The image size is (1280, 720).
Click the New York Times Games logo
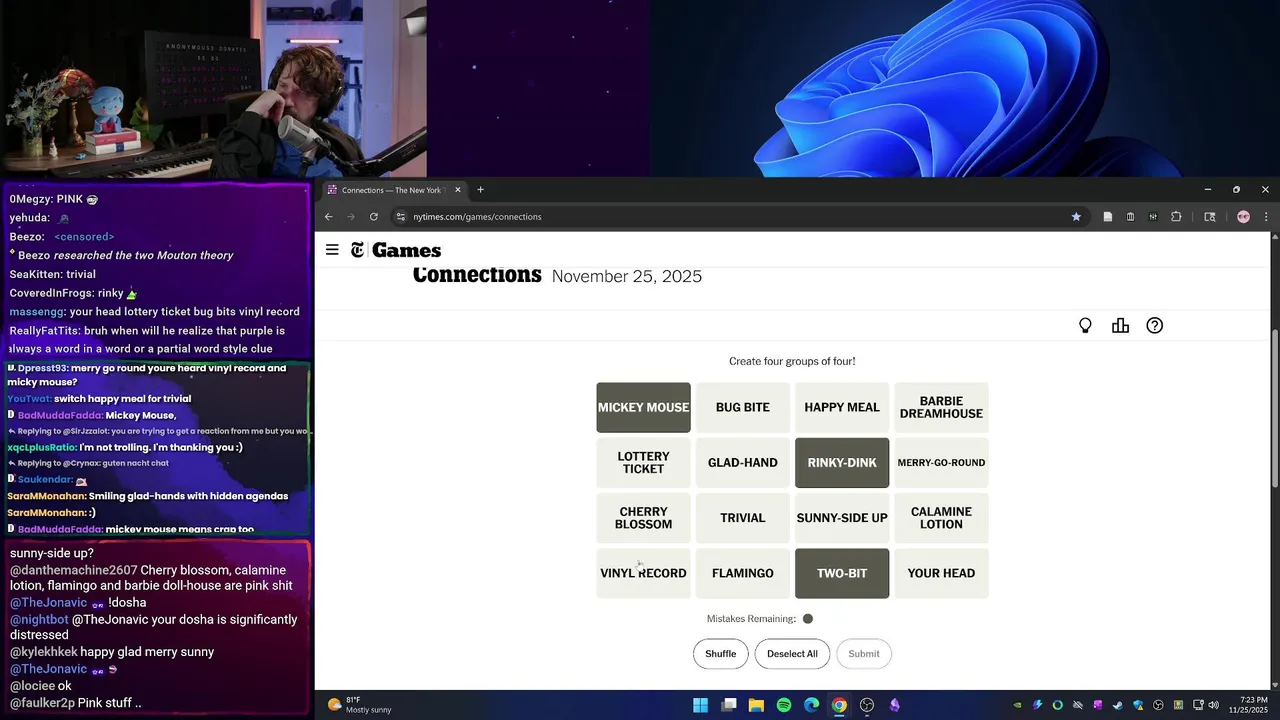[x=396, y=250]
